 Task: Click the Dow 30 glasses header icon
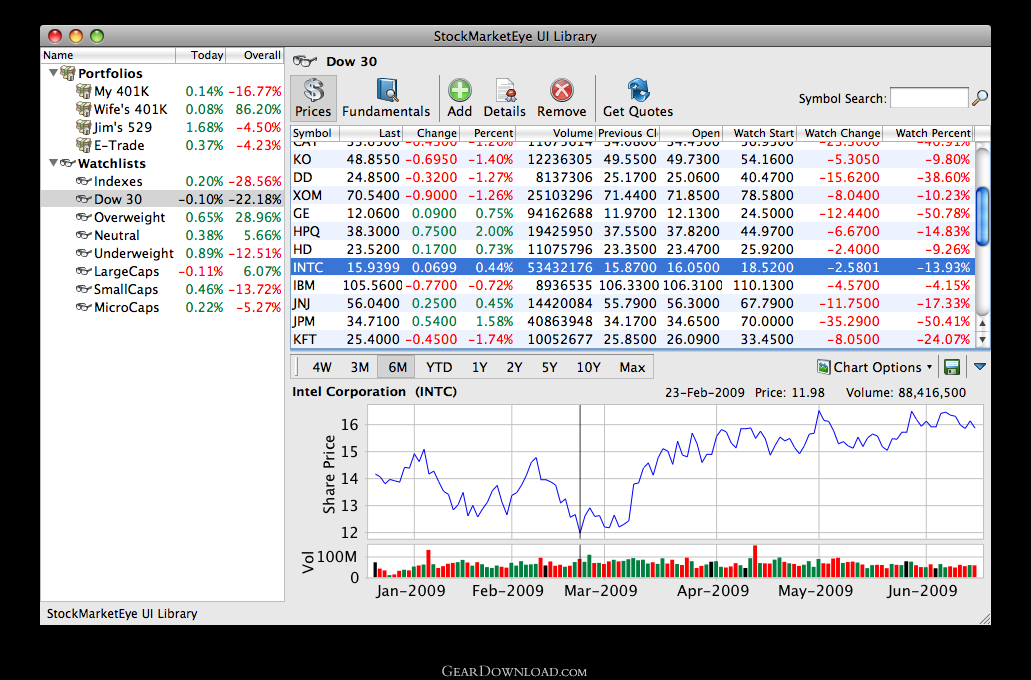click(304, 61)
